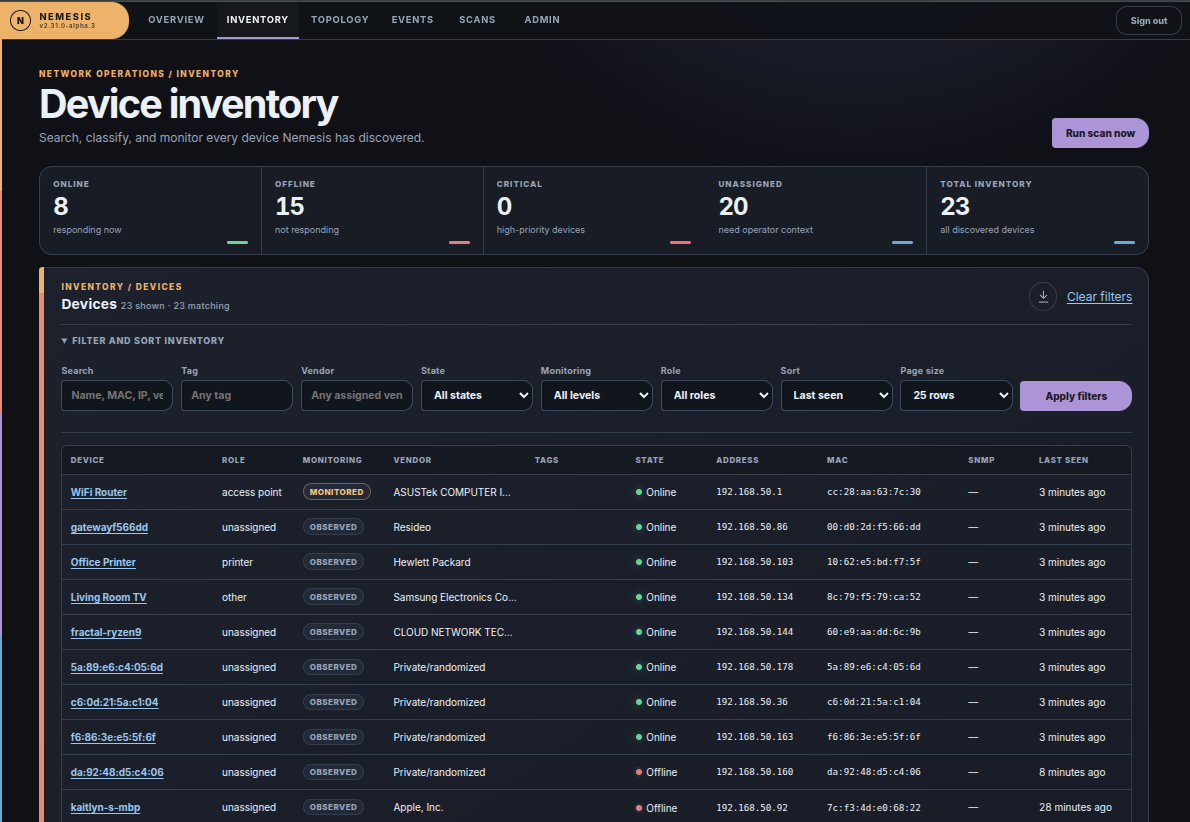Screen dimensions: 1190x822
Task: Open the Page size 25 rows dropdown
Action: point(956,395)
